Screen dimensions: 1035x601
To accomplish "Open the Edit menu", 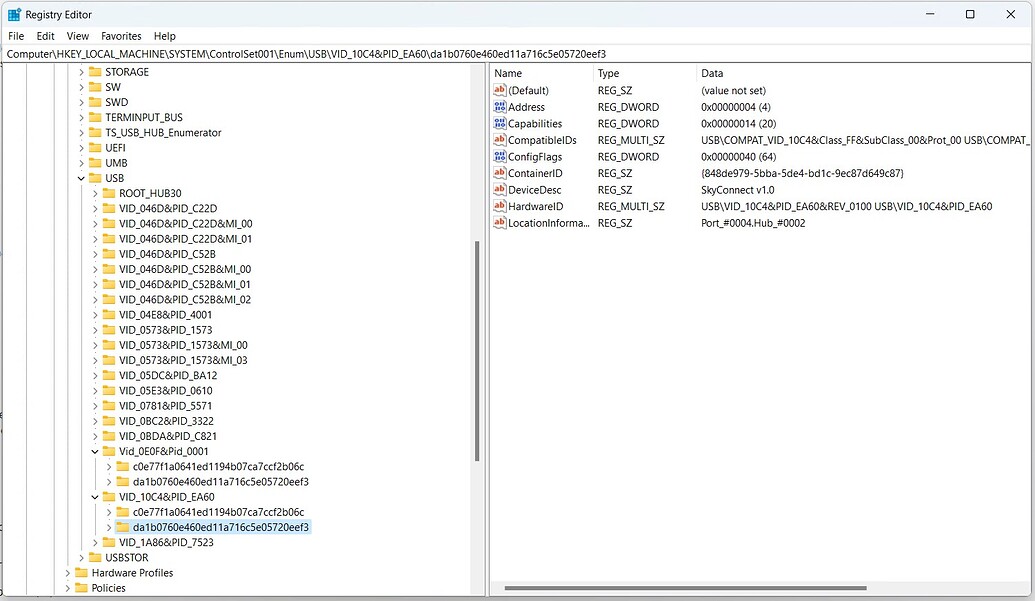I will (x=46, y=36).
